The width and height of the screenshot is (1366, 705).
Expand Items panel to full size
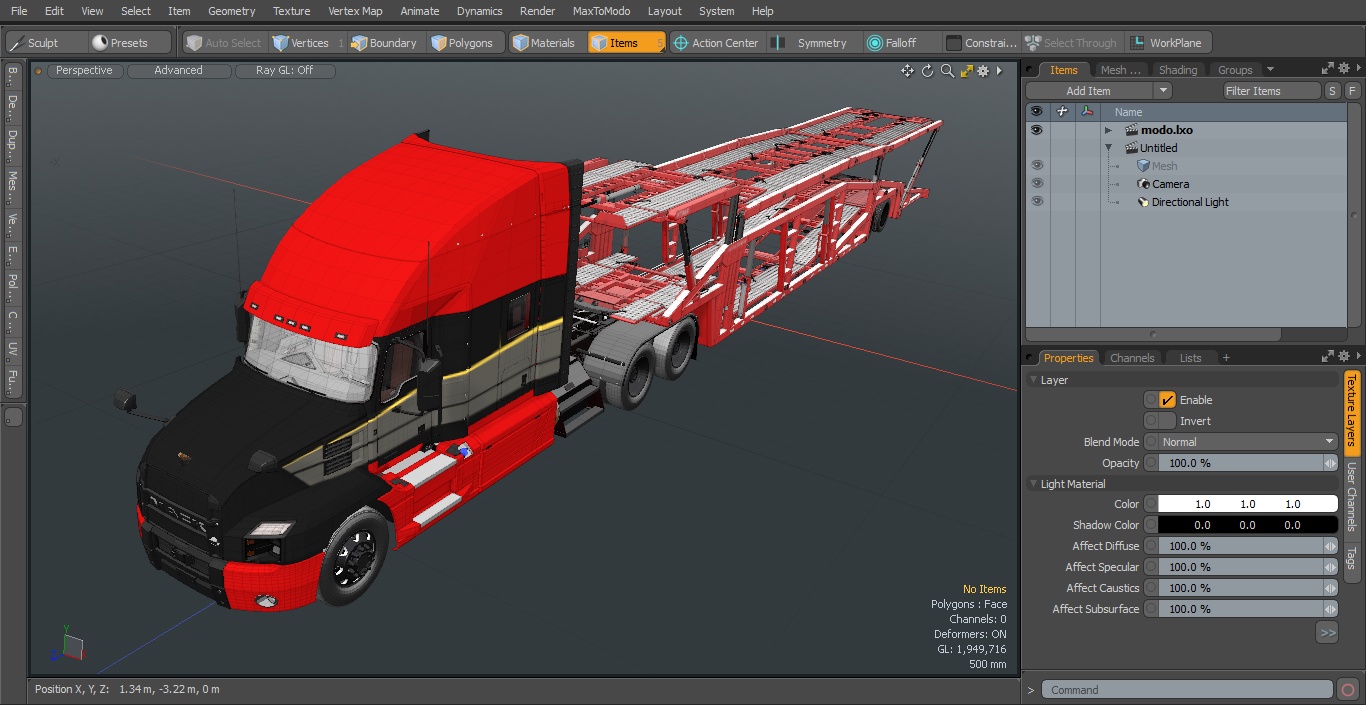[1328, 69]
